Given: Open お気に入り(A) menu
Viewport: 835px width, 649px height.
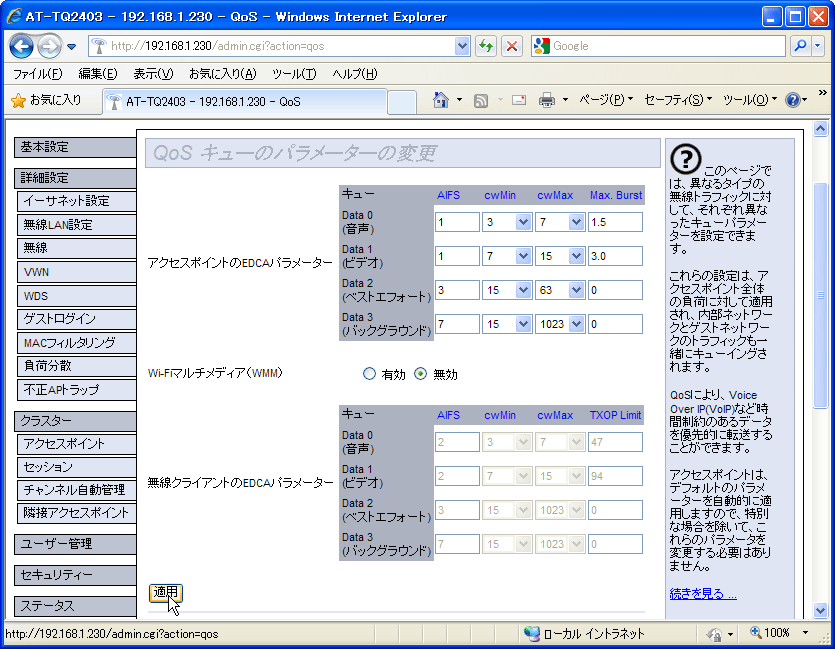Looking at the screenshot, I should [223, 74].
